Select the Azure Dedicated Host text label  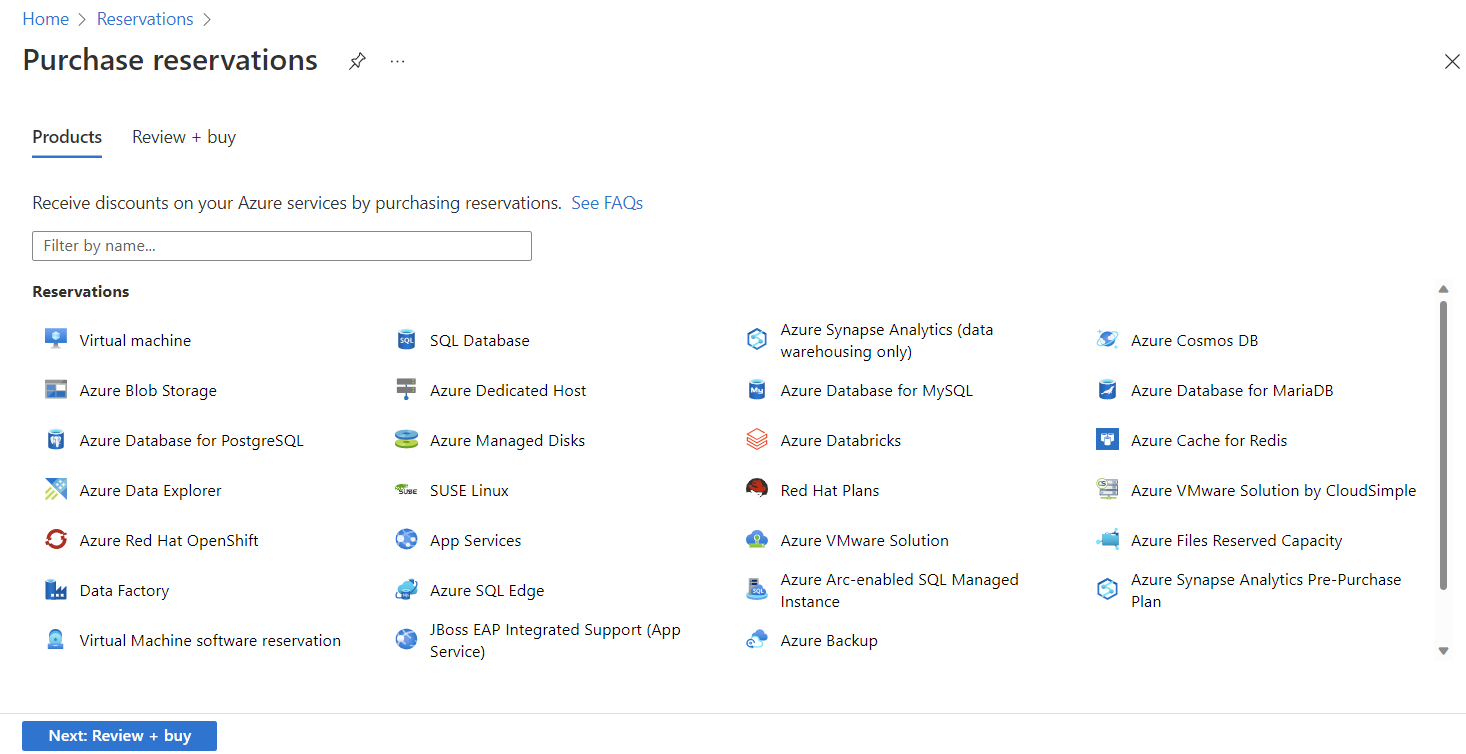click(x=508, y=391)
